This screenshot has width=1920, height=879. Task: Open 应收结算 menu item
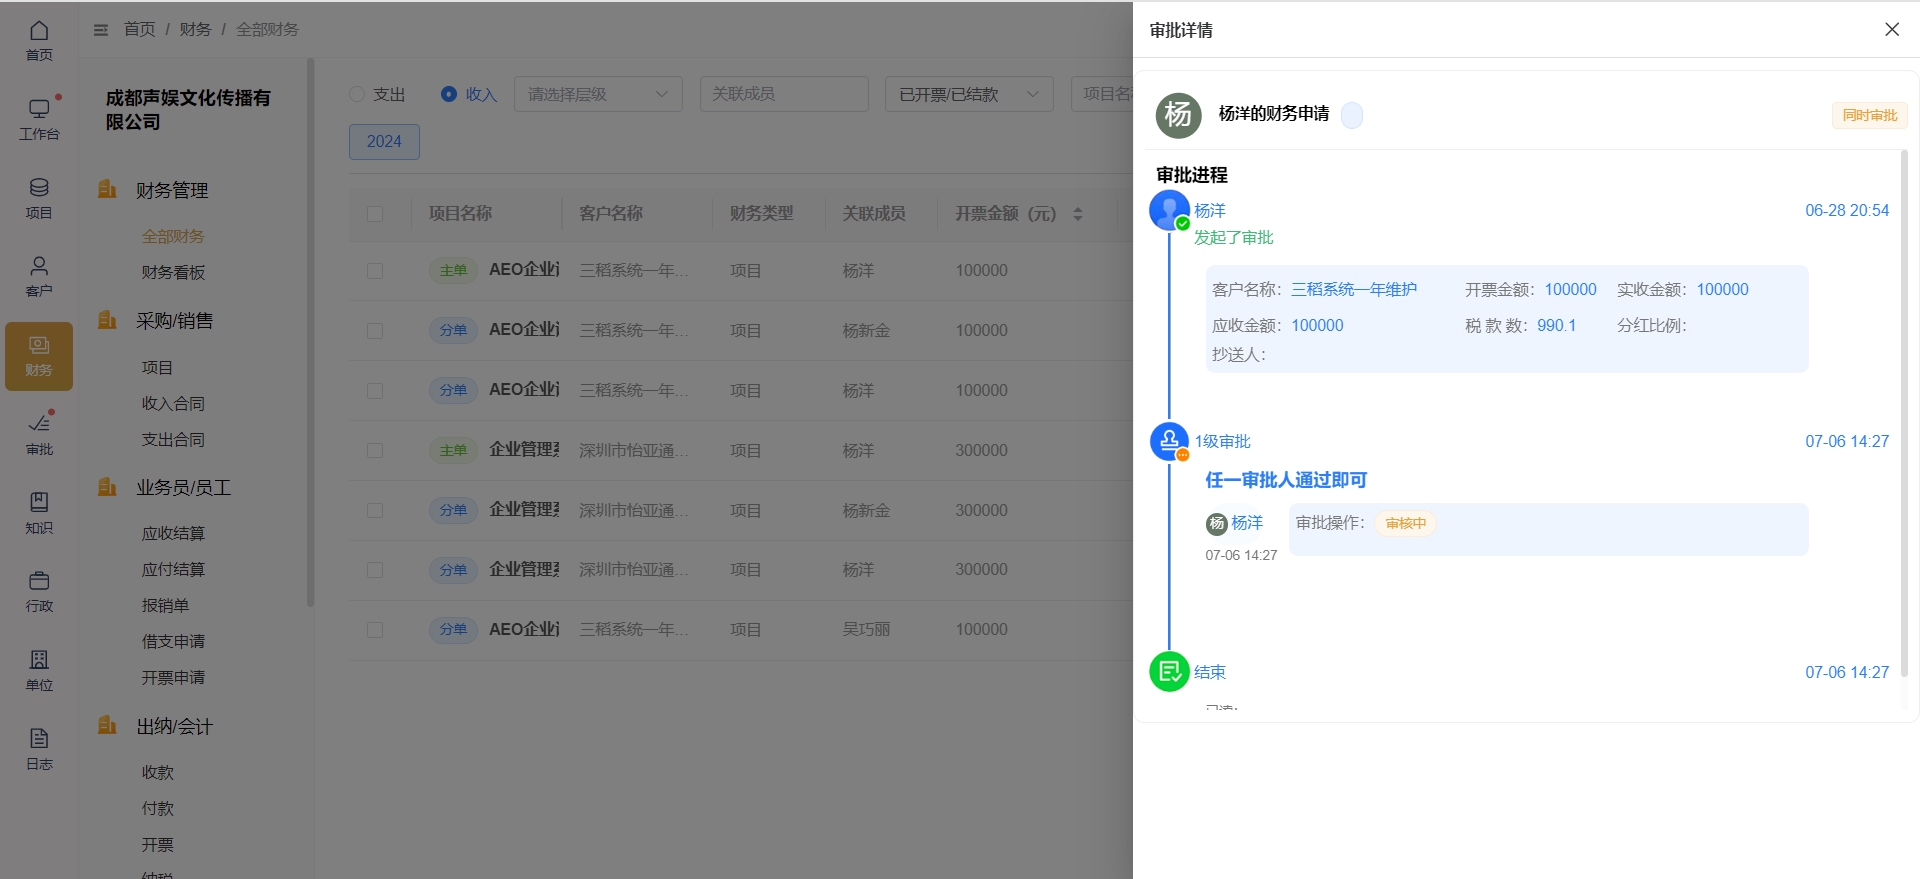pyautogui.click(x=173, y=533)
